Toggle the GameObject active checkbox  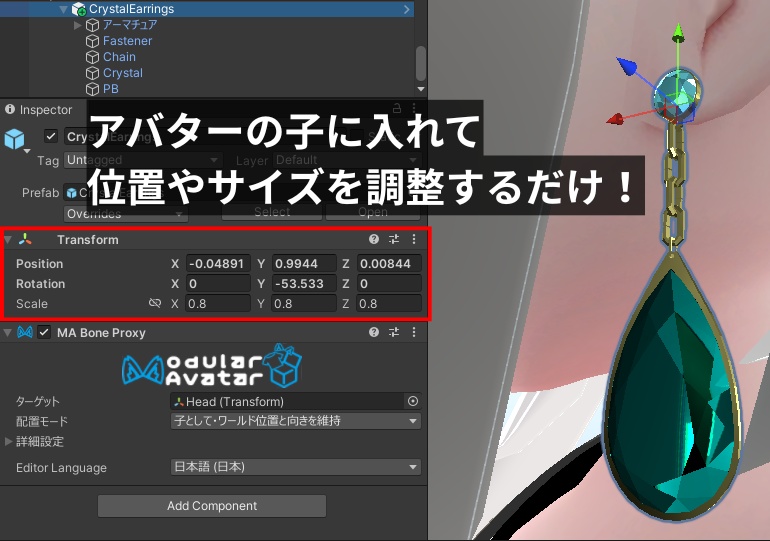pyautogui.click(x=51, y=136)
